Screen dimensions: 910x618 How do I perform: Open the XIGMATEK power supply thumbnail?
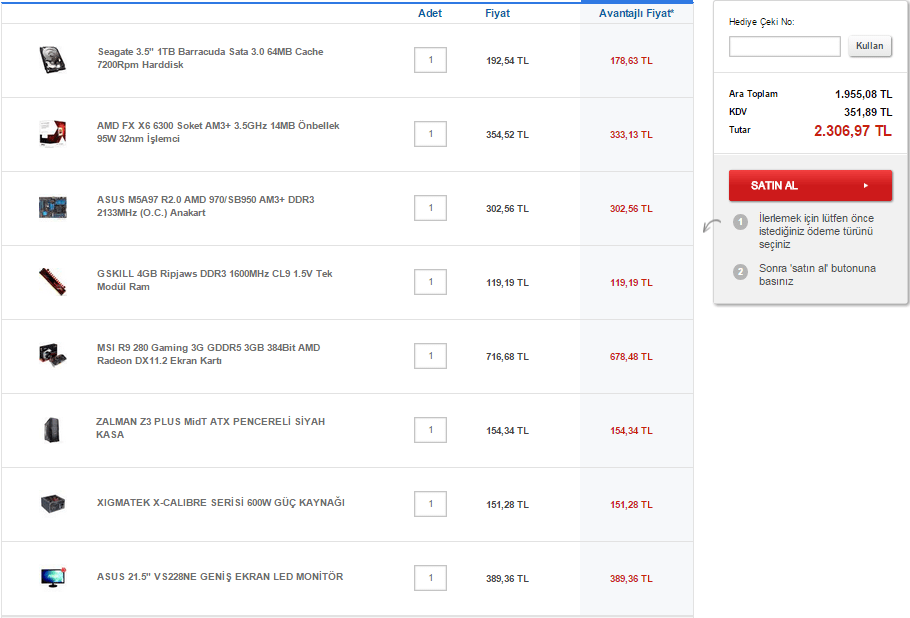point(52,503)
